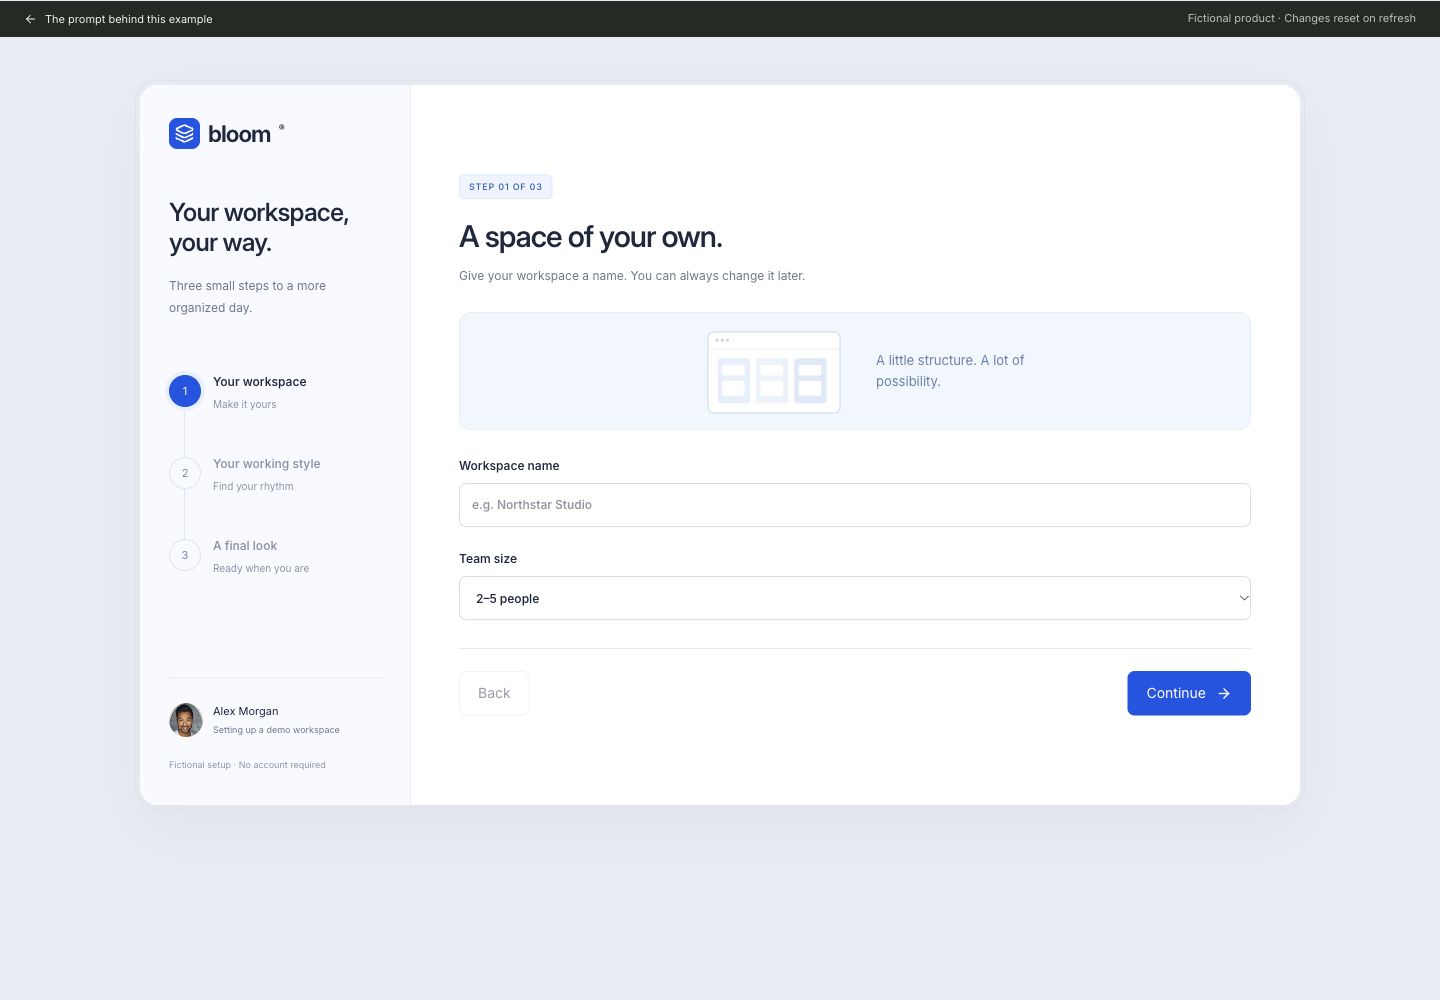Click 'Find your rhythm' subtitle
The image size is (1440, 1000).
(253, 487)
